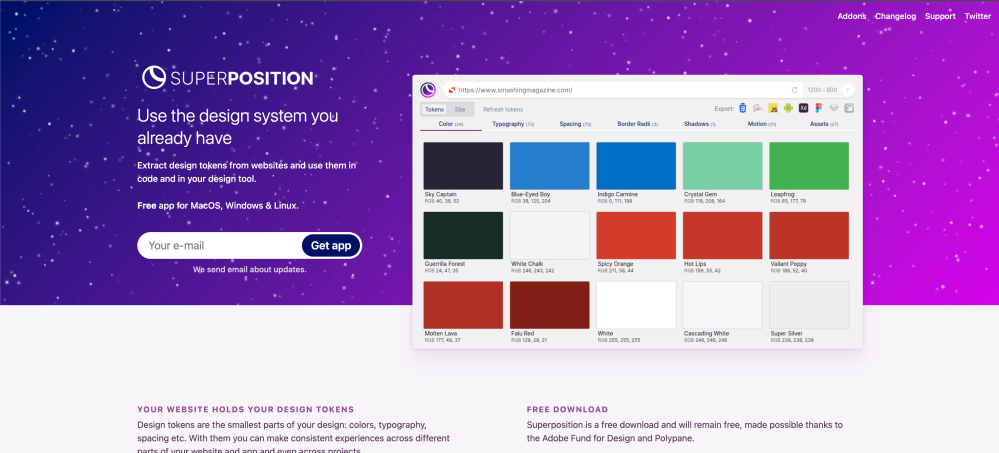This screenshot has height=453, width=999.
Task: Open the Color tab
Action: [451, 124]
